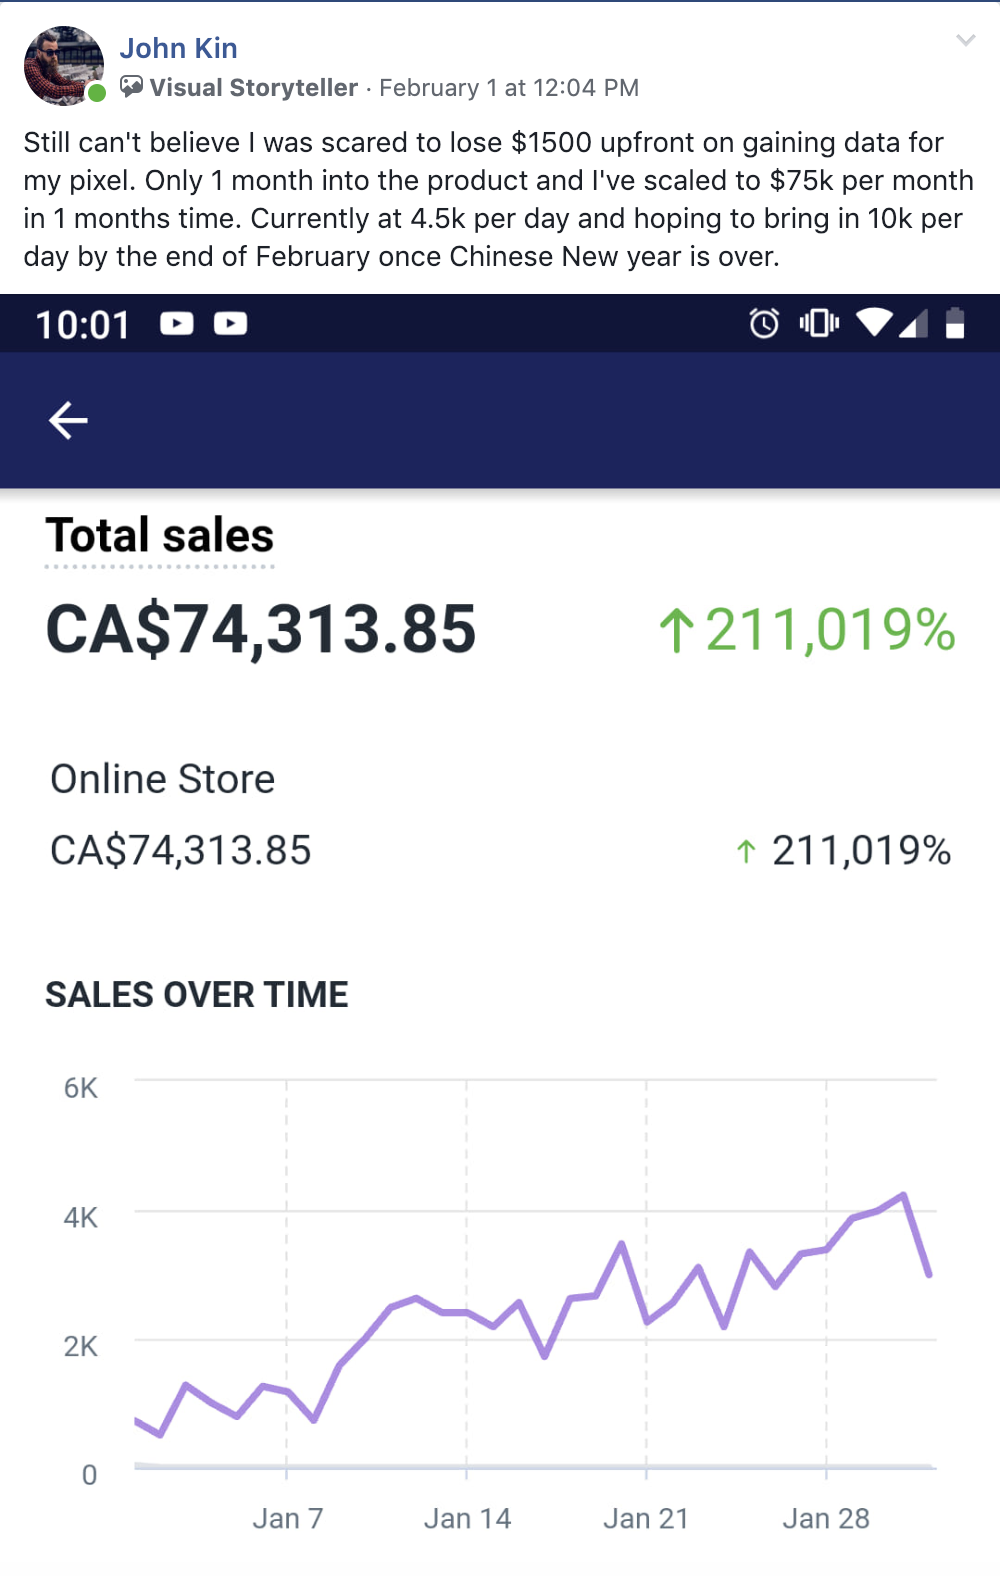Image resolution: width=1000 pixels, height=1576 pixels.
Task: Tap the vibrate mode status icon
Action: 819,323
